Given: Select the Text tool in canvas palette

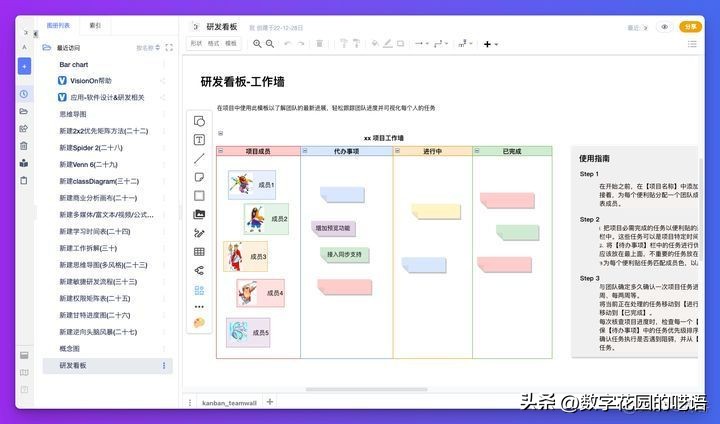Looking at the screenshot, I should tap(199, 140).
